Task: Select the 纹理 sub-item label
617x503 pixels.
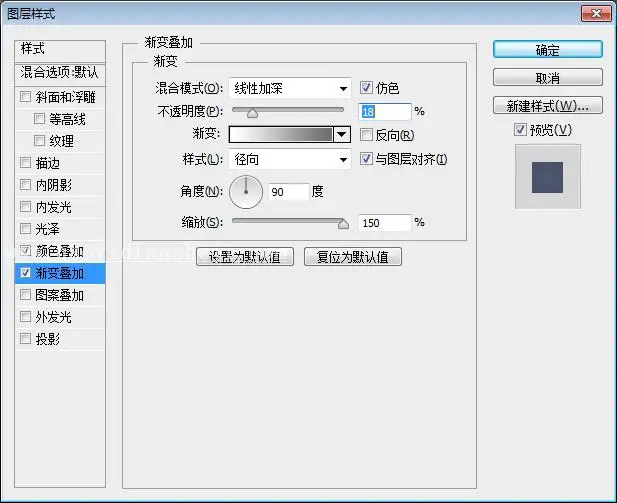Action: (x=61, y=141)
